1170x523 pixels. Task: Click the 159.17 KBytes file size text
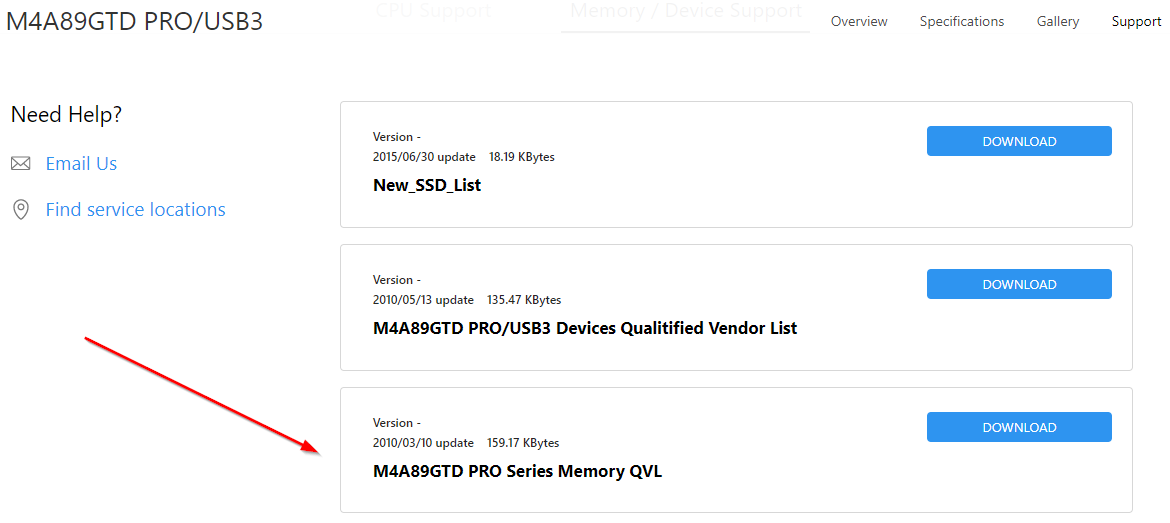point(523,443)
